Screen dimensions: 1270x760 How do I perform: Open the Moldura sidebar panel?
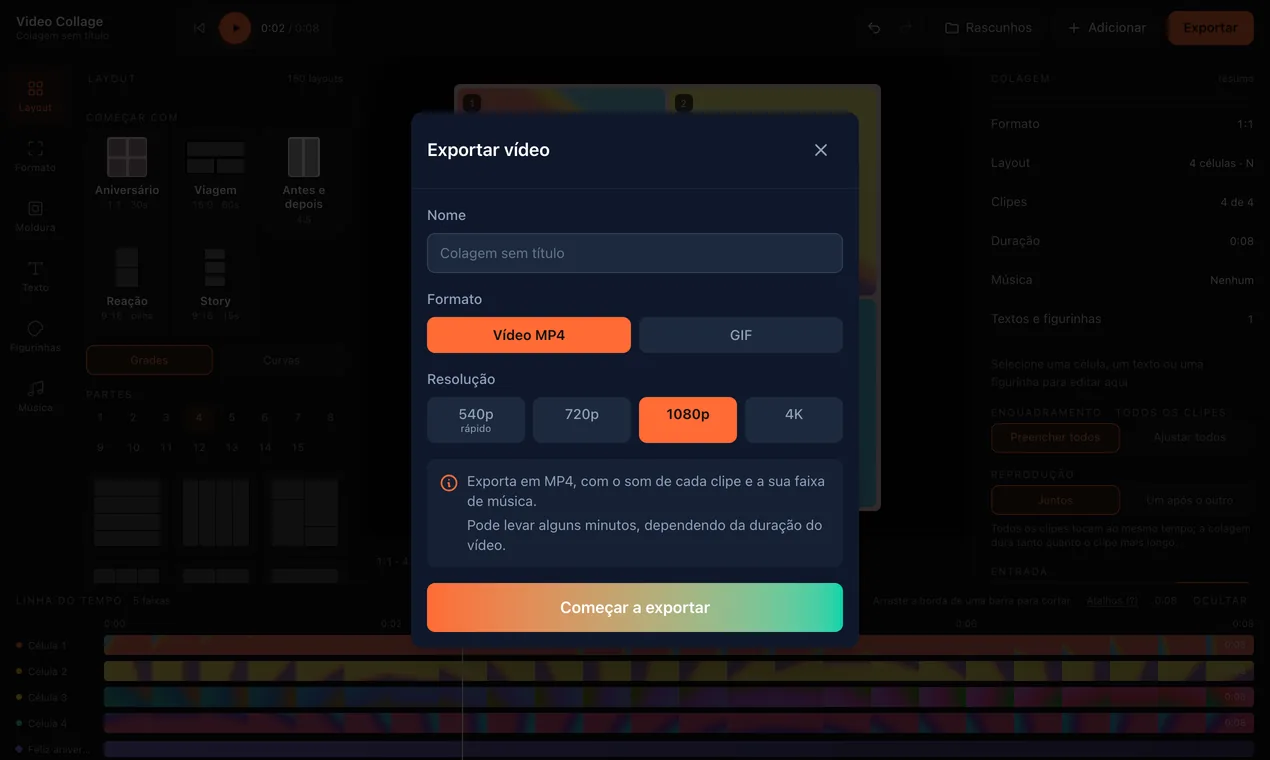coord(36,216)
